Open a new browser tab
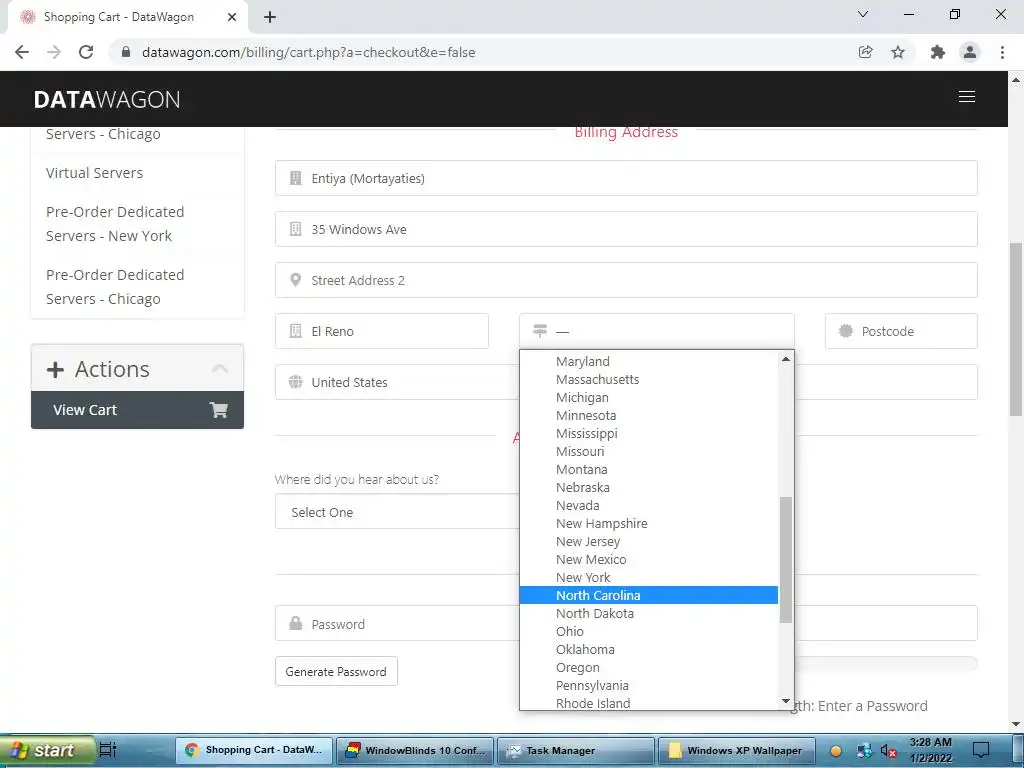1024x768 pixels. pyautogui.click(x=270, y=17)
